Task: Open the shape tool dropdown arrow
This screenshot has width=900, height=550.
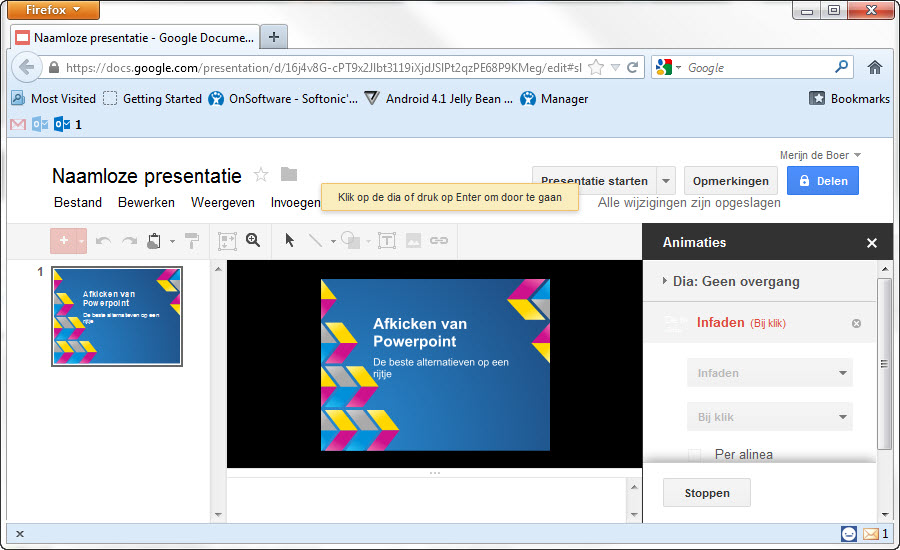Action: pos(368,242)
